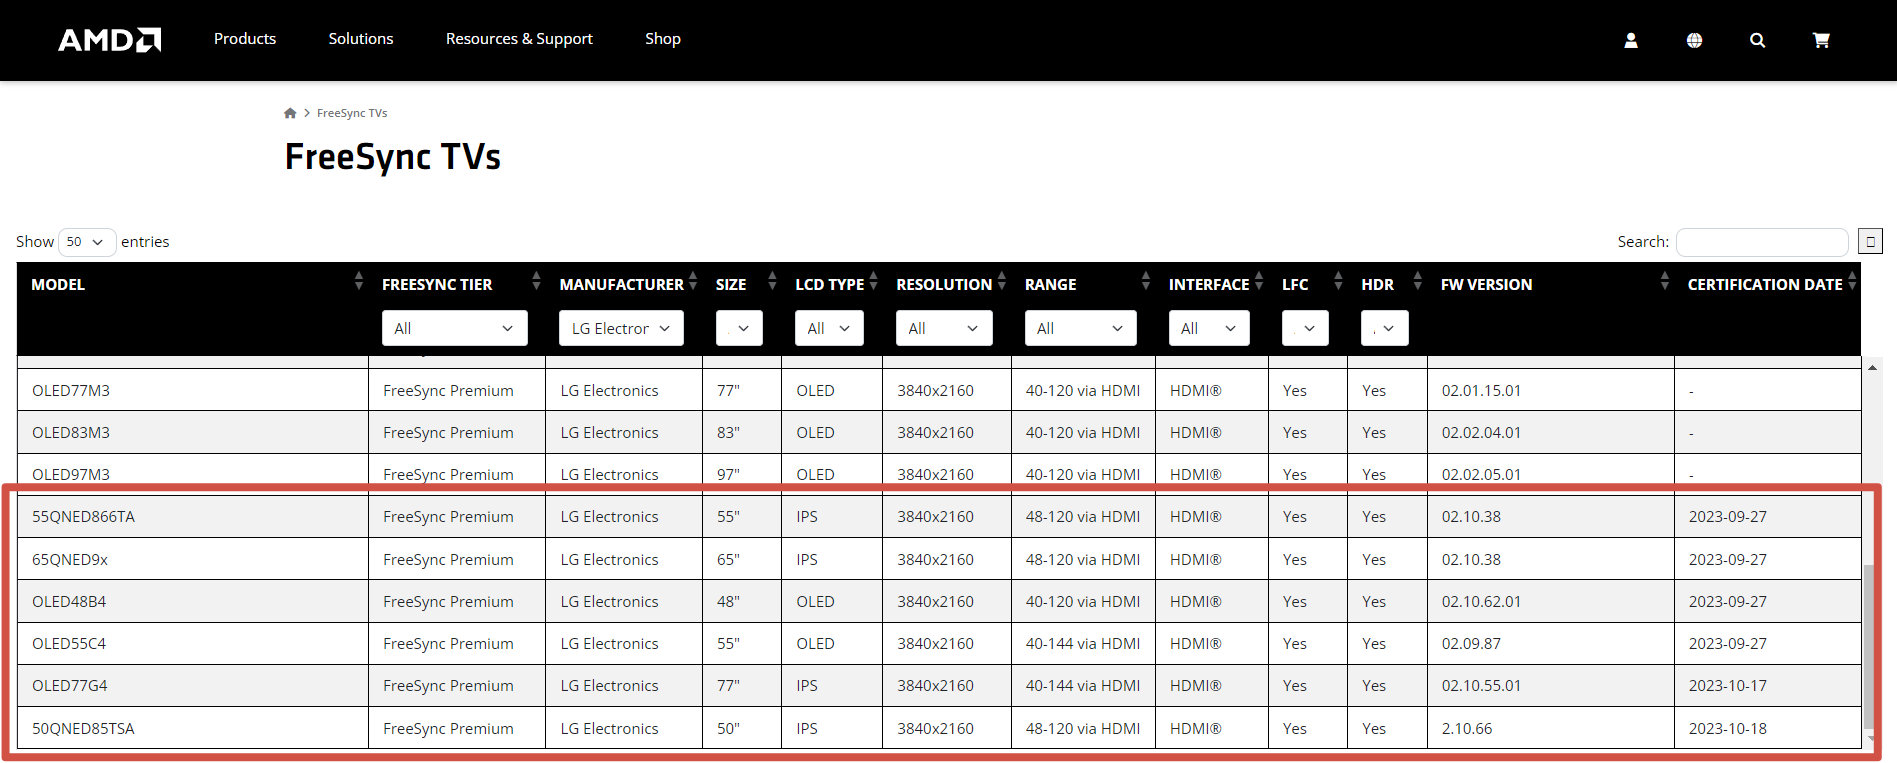Image resolution: width=1897 pixels, height=763 pixels.
Task: Click the Shop navigation link
Action: point(662,39)
